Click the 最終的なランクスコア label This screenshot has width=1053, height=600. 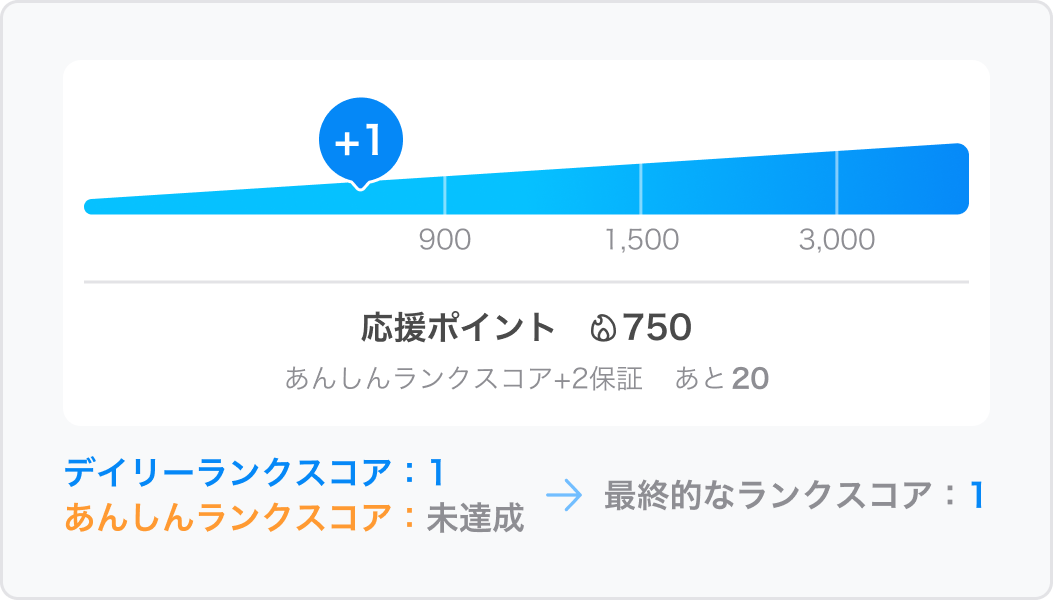pyautogui.click(x=768, y=496)
